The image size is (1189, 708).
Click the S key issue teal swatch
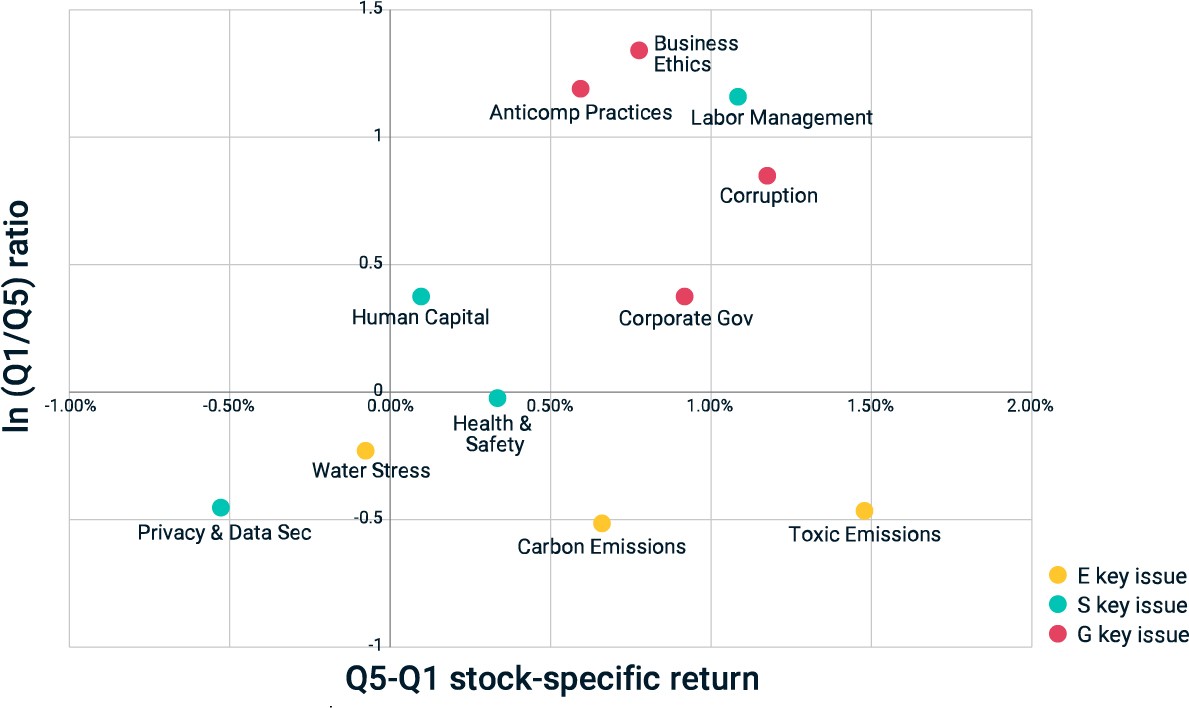coord(1058,604)
